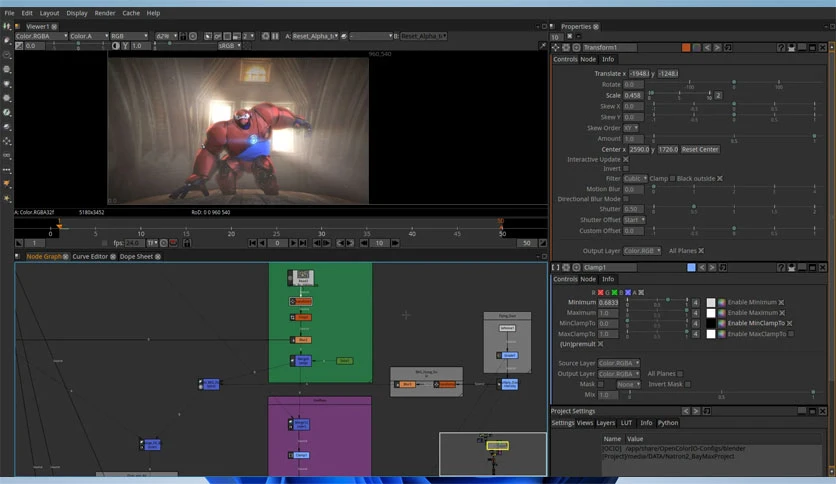This screenshot has height=484, width=836.
Task: Open the MaxClampTo color picker dialog
Action: pyautogui.click(x=721, y=334)
